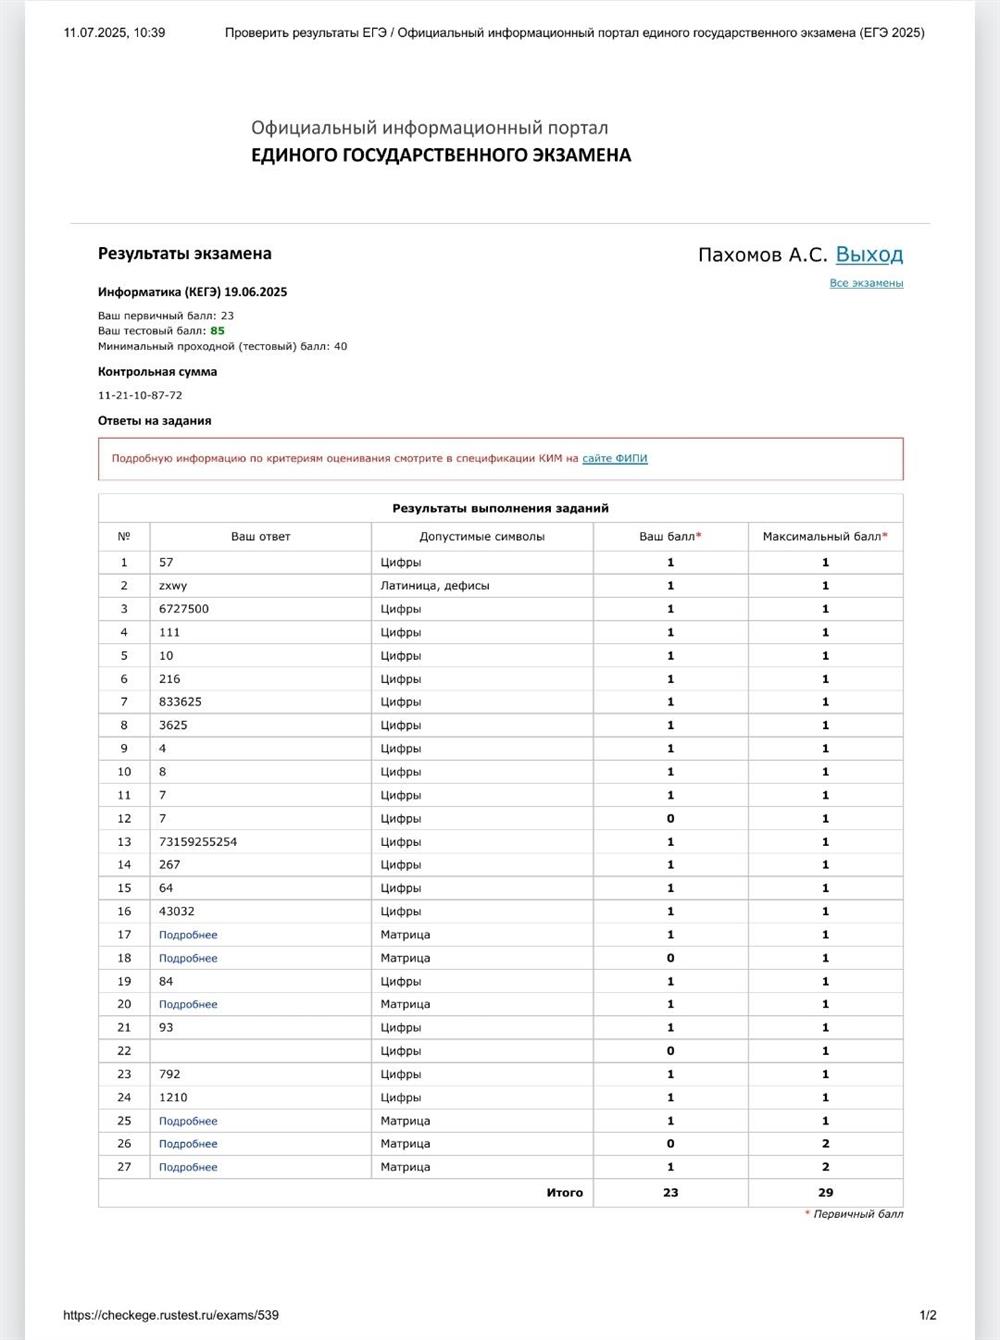Click answer 1210 in task 24
The height and width of the screenshot is (1340, 1000).
point(173,1098)
